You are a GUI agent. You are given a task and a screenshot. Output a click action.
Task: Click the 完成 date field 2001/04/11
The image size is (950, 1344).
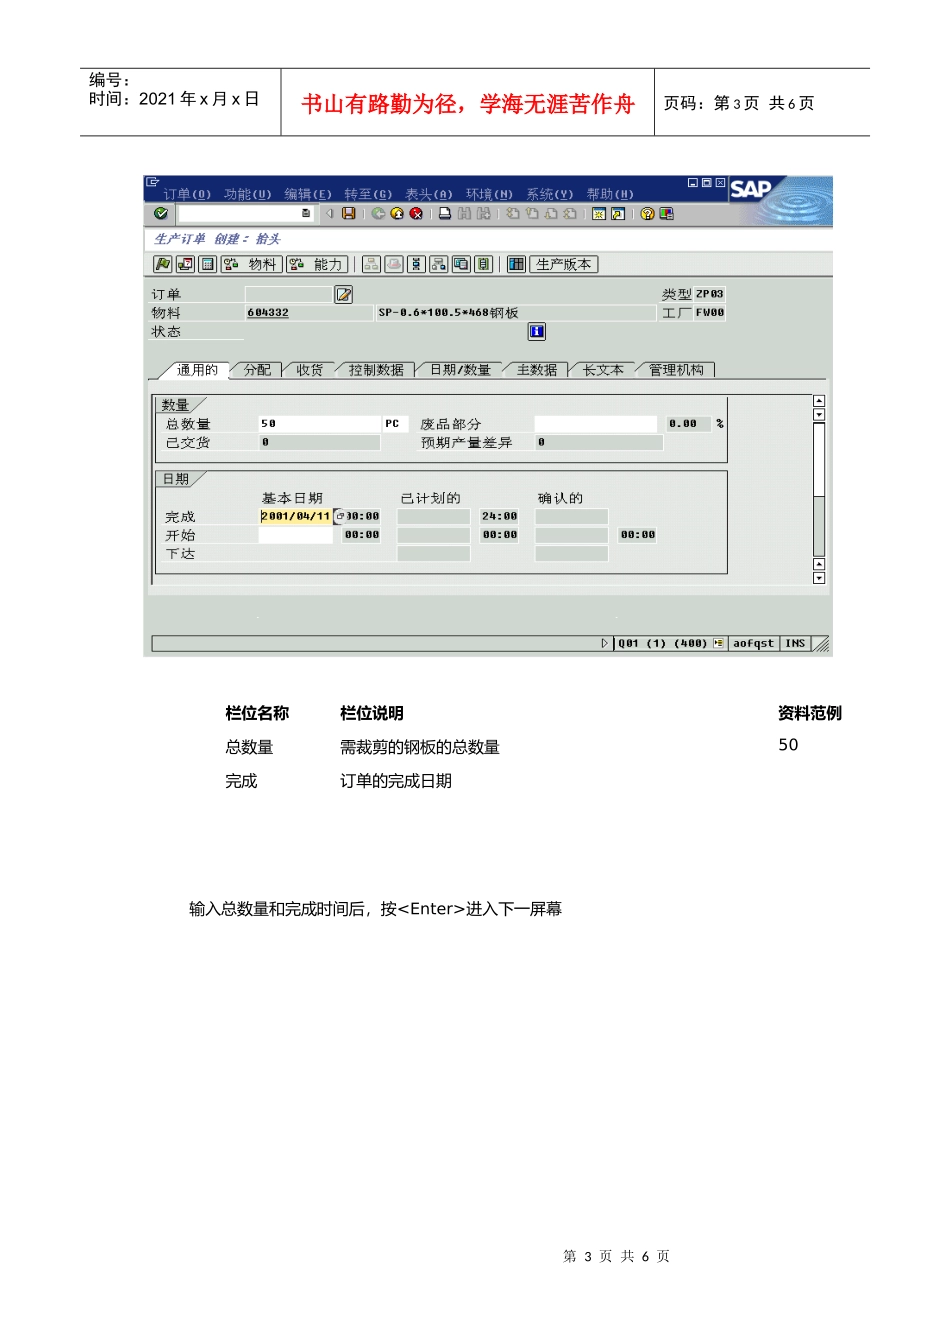click(x=296, y=516)
